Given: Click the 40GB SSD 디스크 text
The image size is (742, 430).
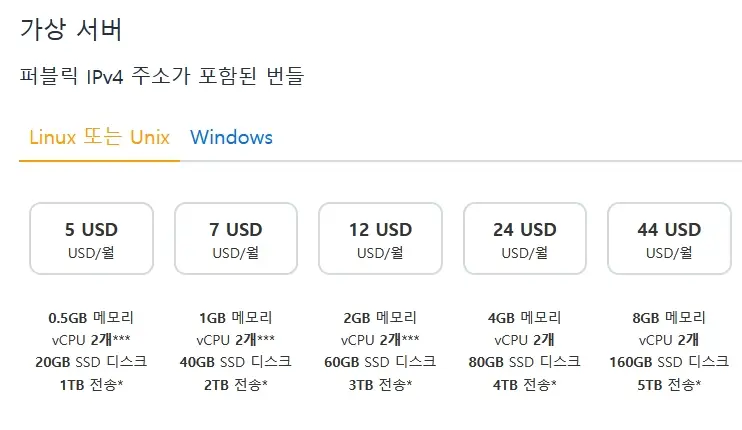Looking at the screenshot, I should click(x=236, y=362).
